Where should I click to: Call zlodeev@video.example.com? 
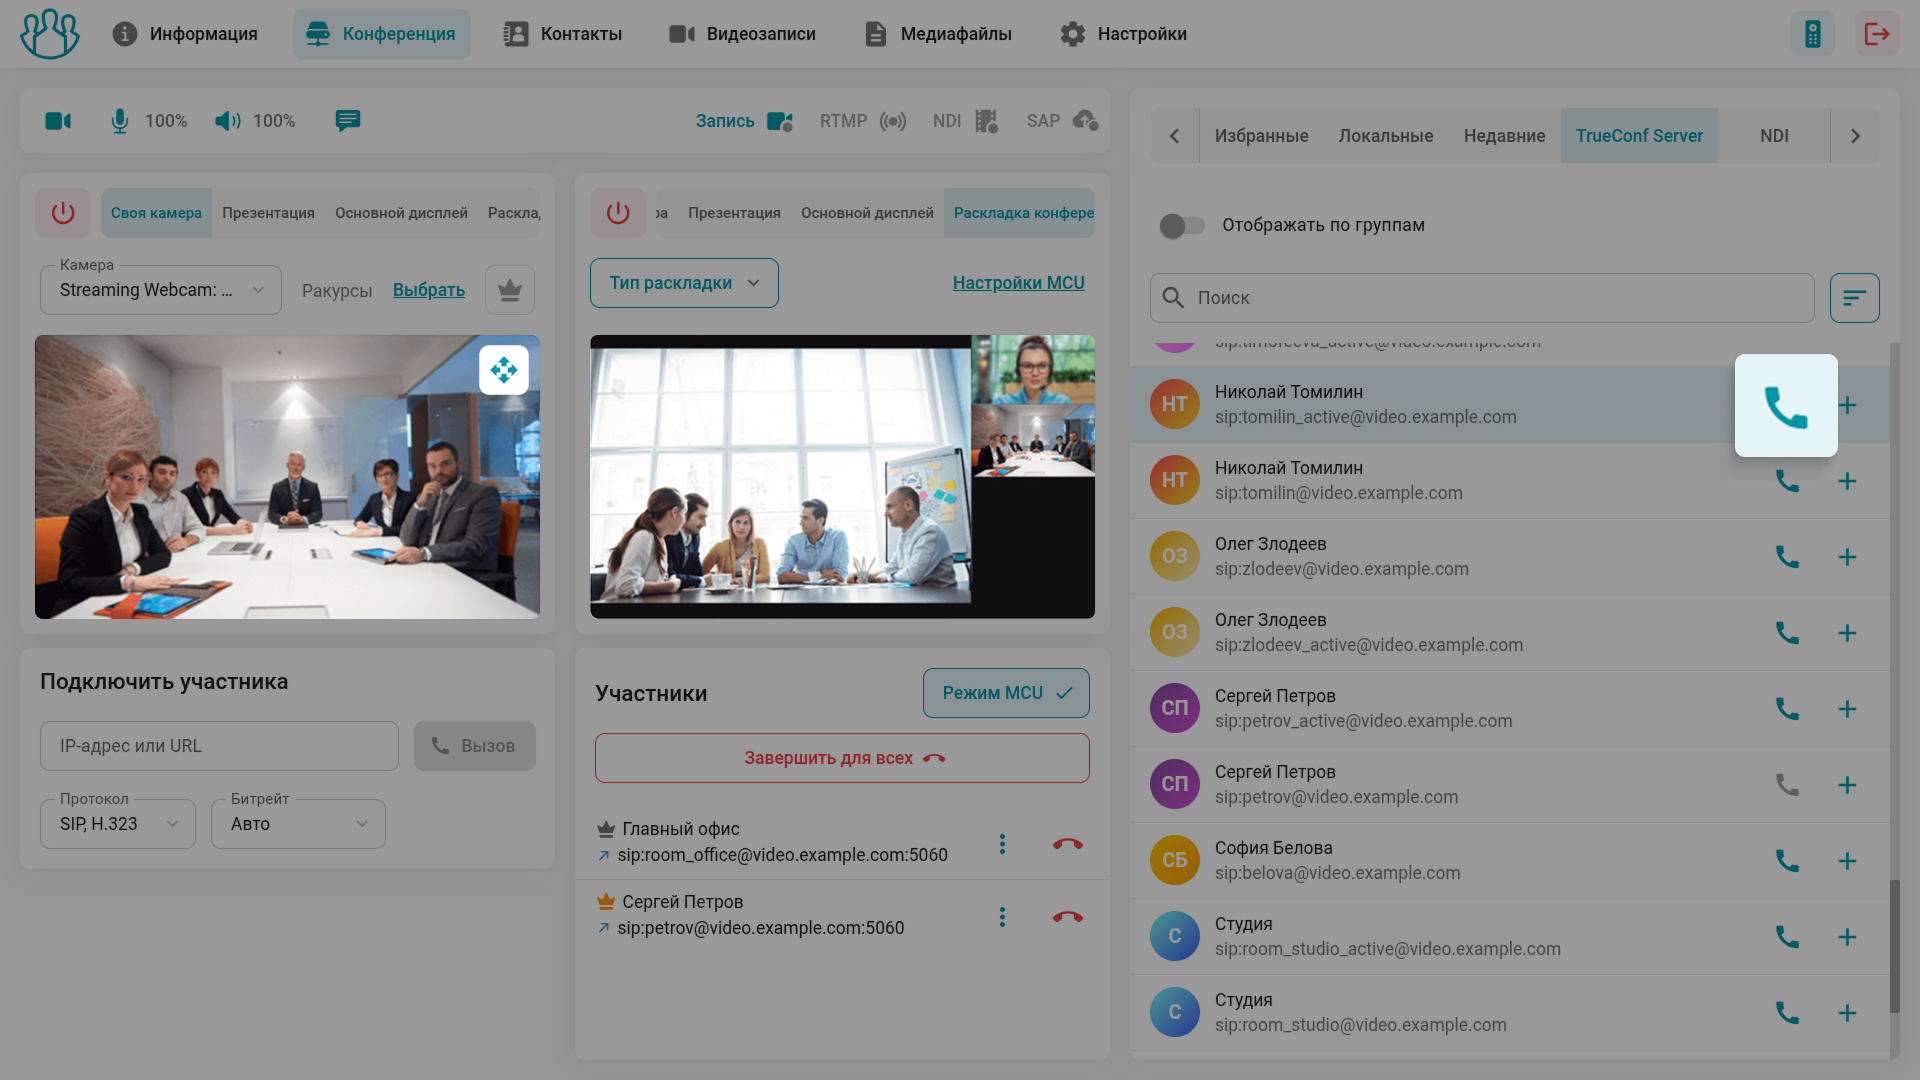coord(1787,557)
